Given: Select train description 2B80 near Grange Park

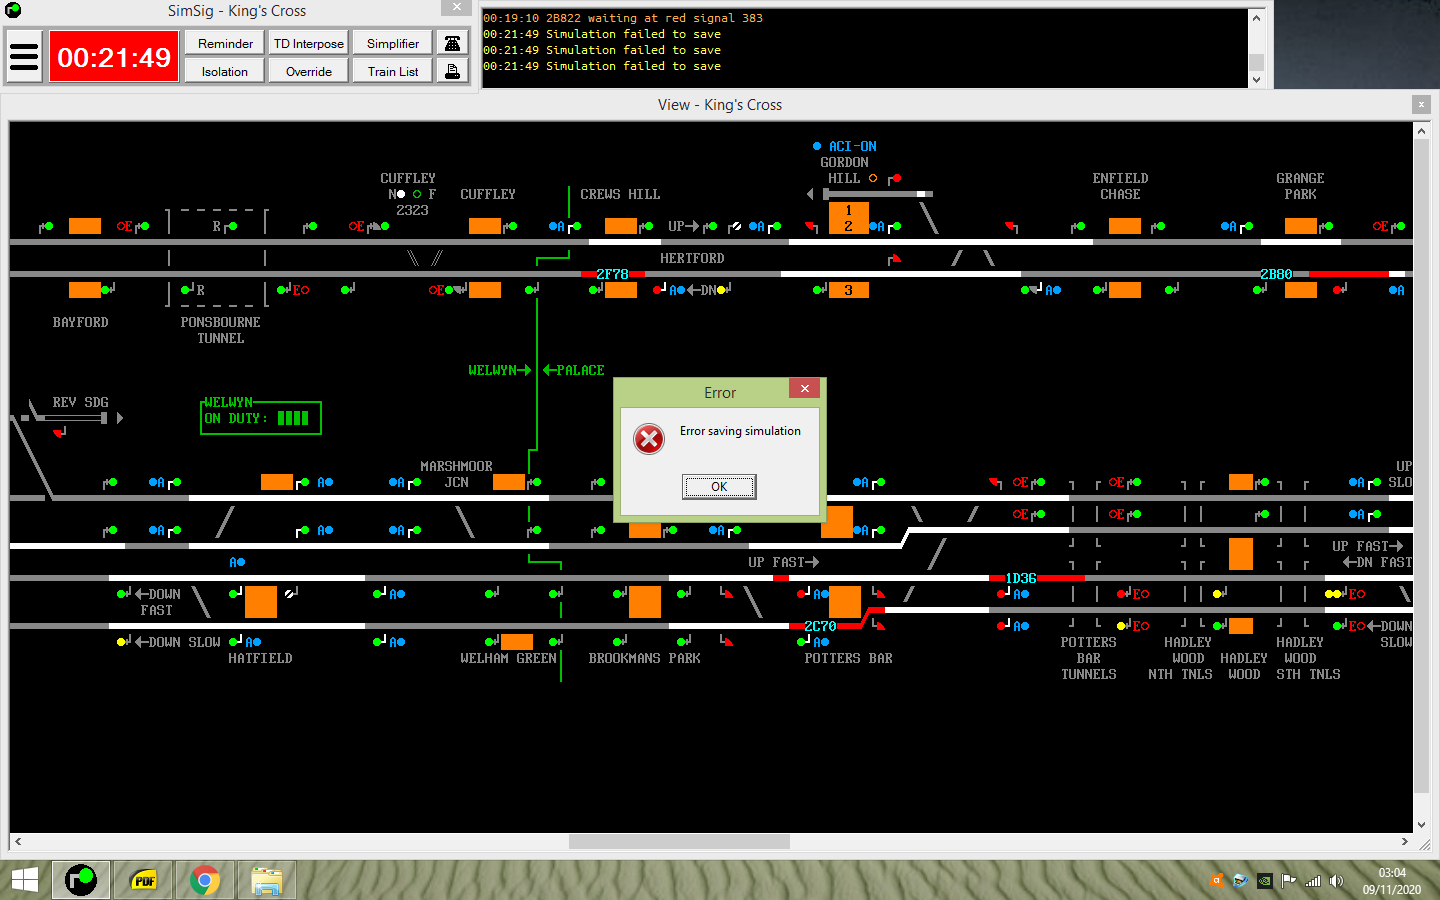Looking at the screenshot, I should (1276, 274).
